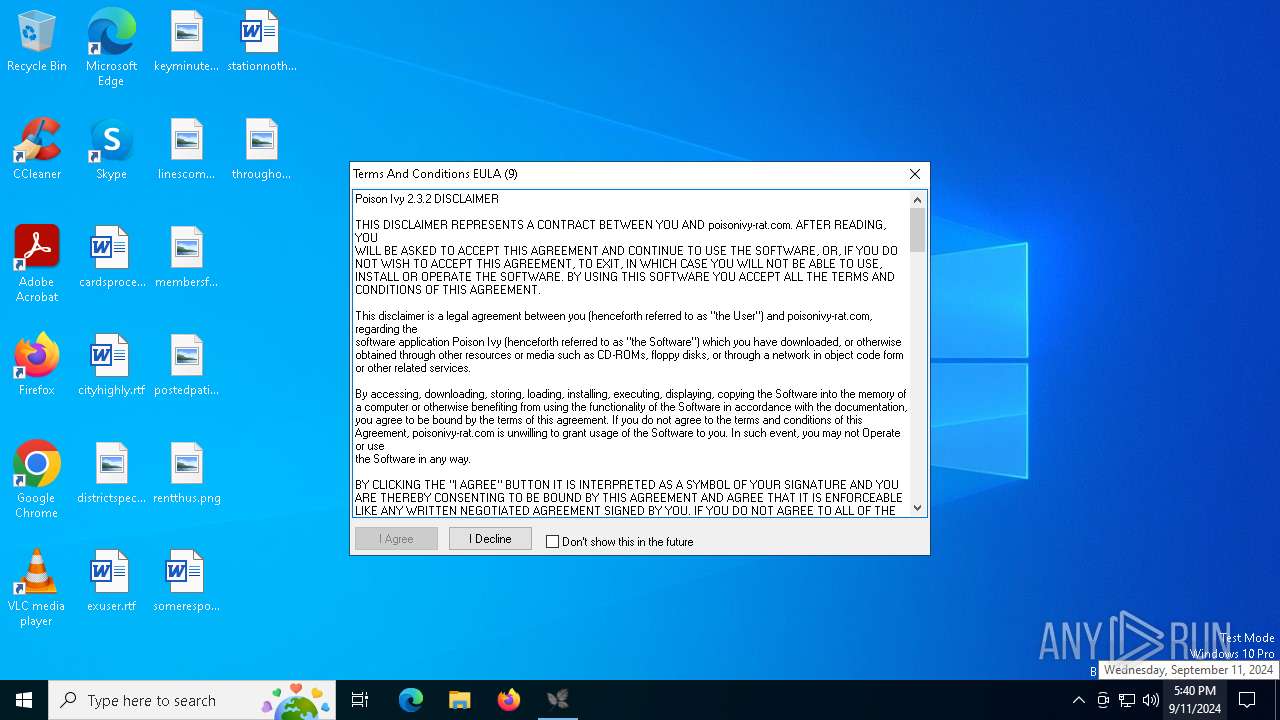The width and height of the screenshot is (1280, 720).
Task: Click the EULA scrollbar down arrow
Action: (918, 507)
